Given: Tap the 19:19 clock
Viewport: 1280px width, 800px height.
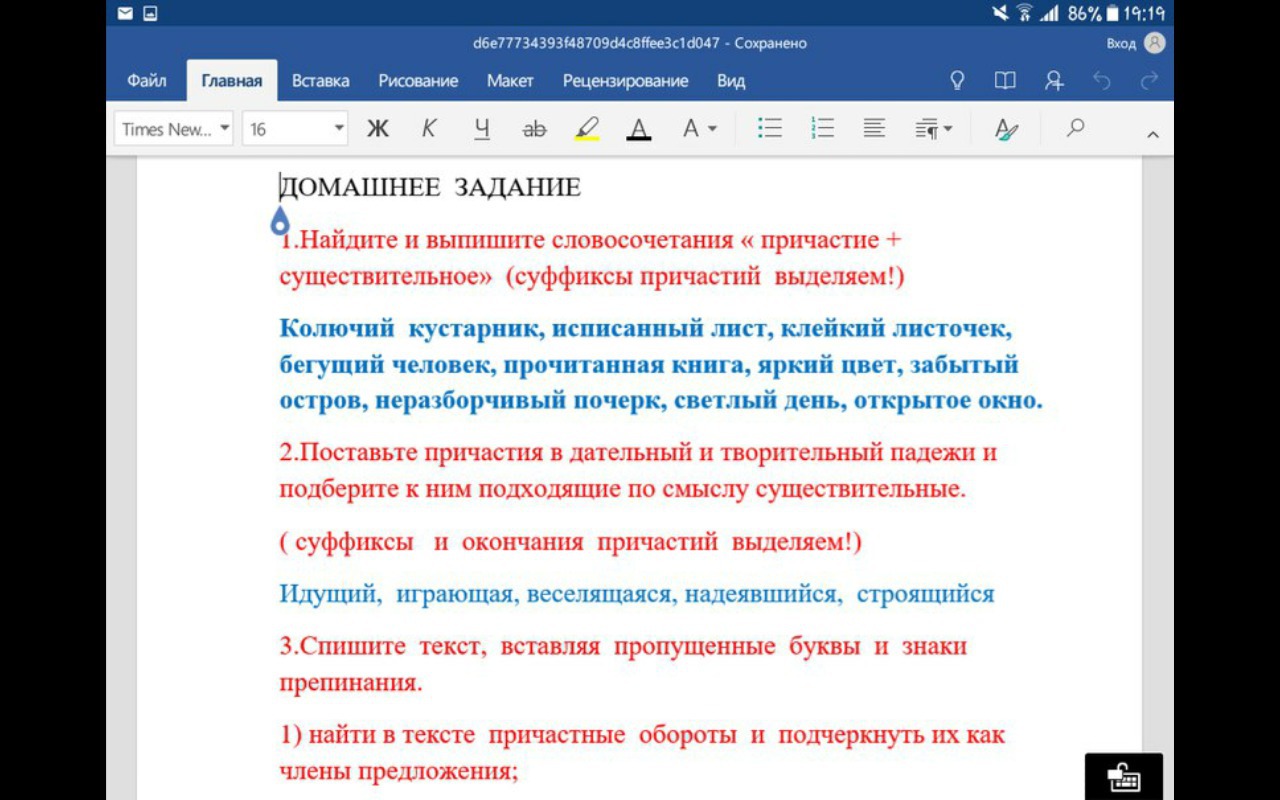Looking at the screenshot, I should point(1144,13).
